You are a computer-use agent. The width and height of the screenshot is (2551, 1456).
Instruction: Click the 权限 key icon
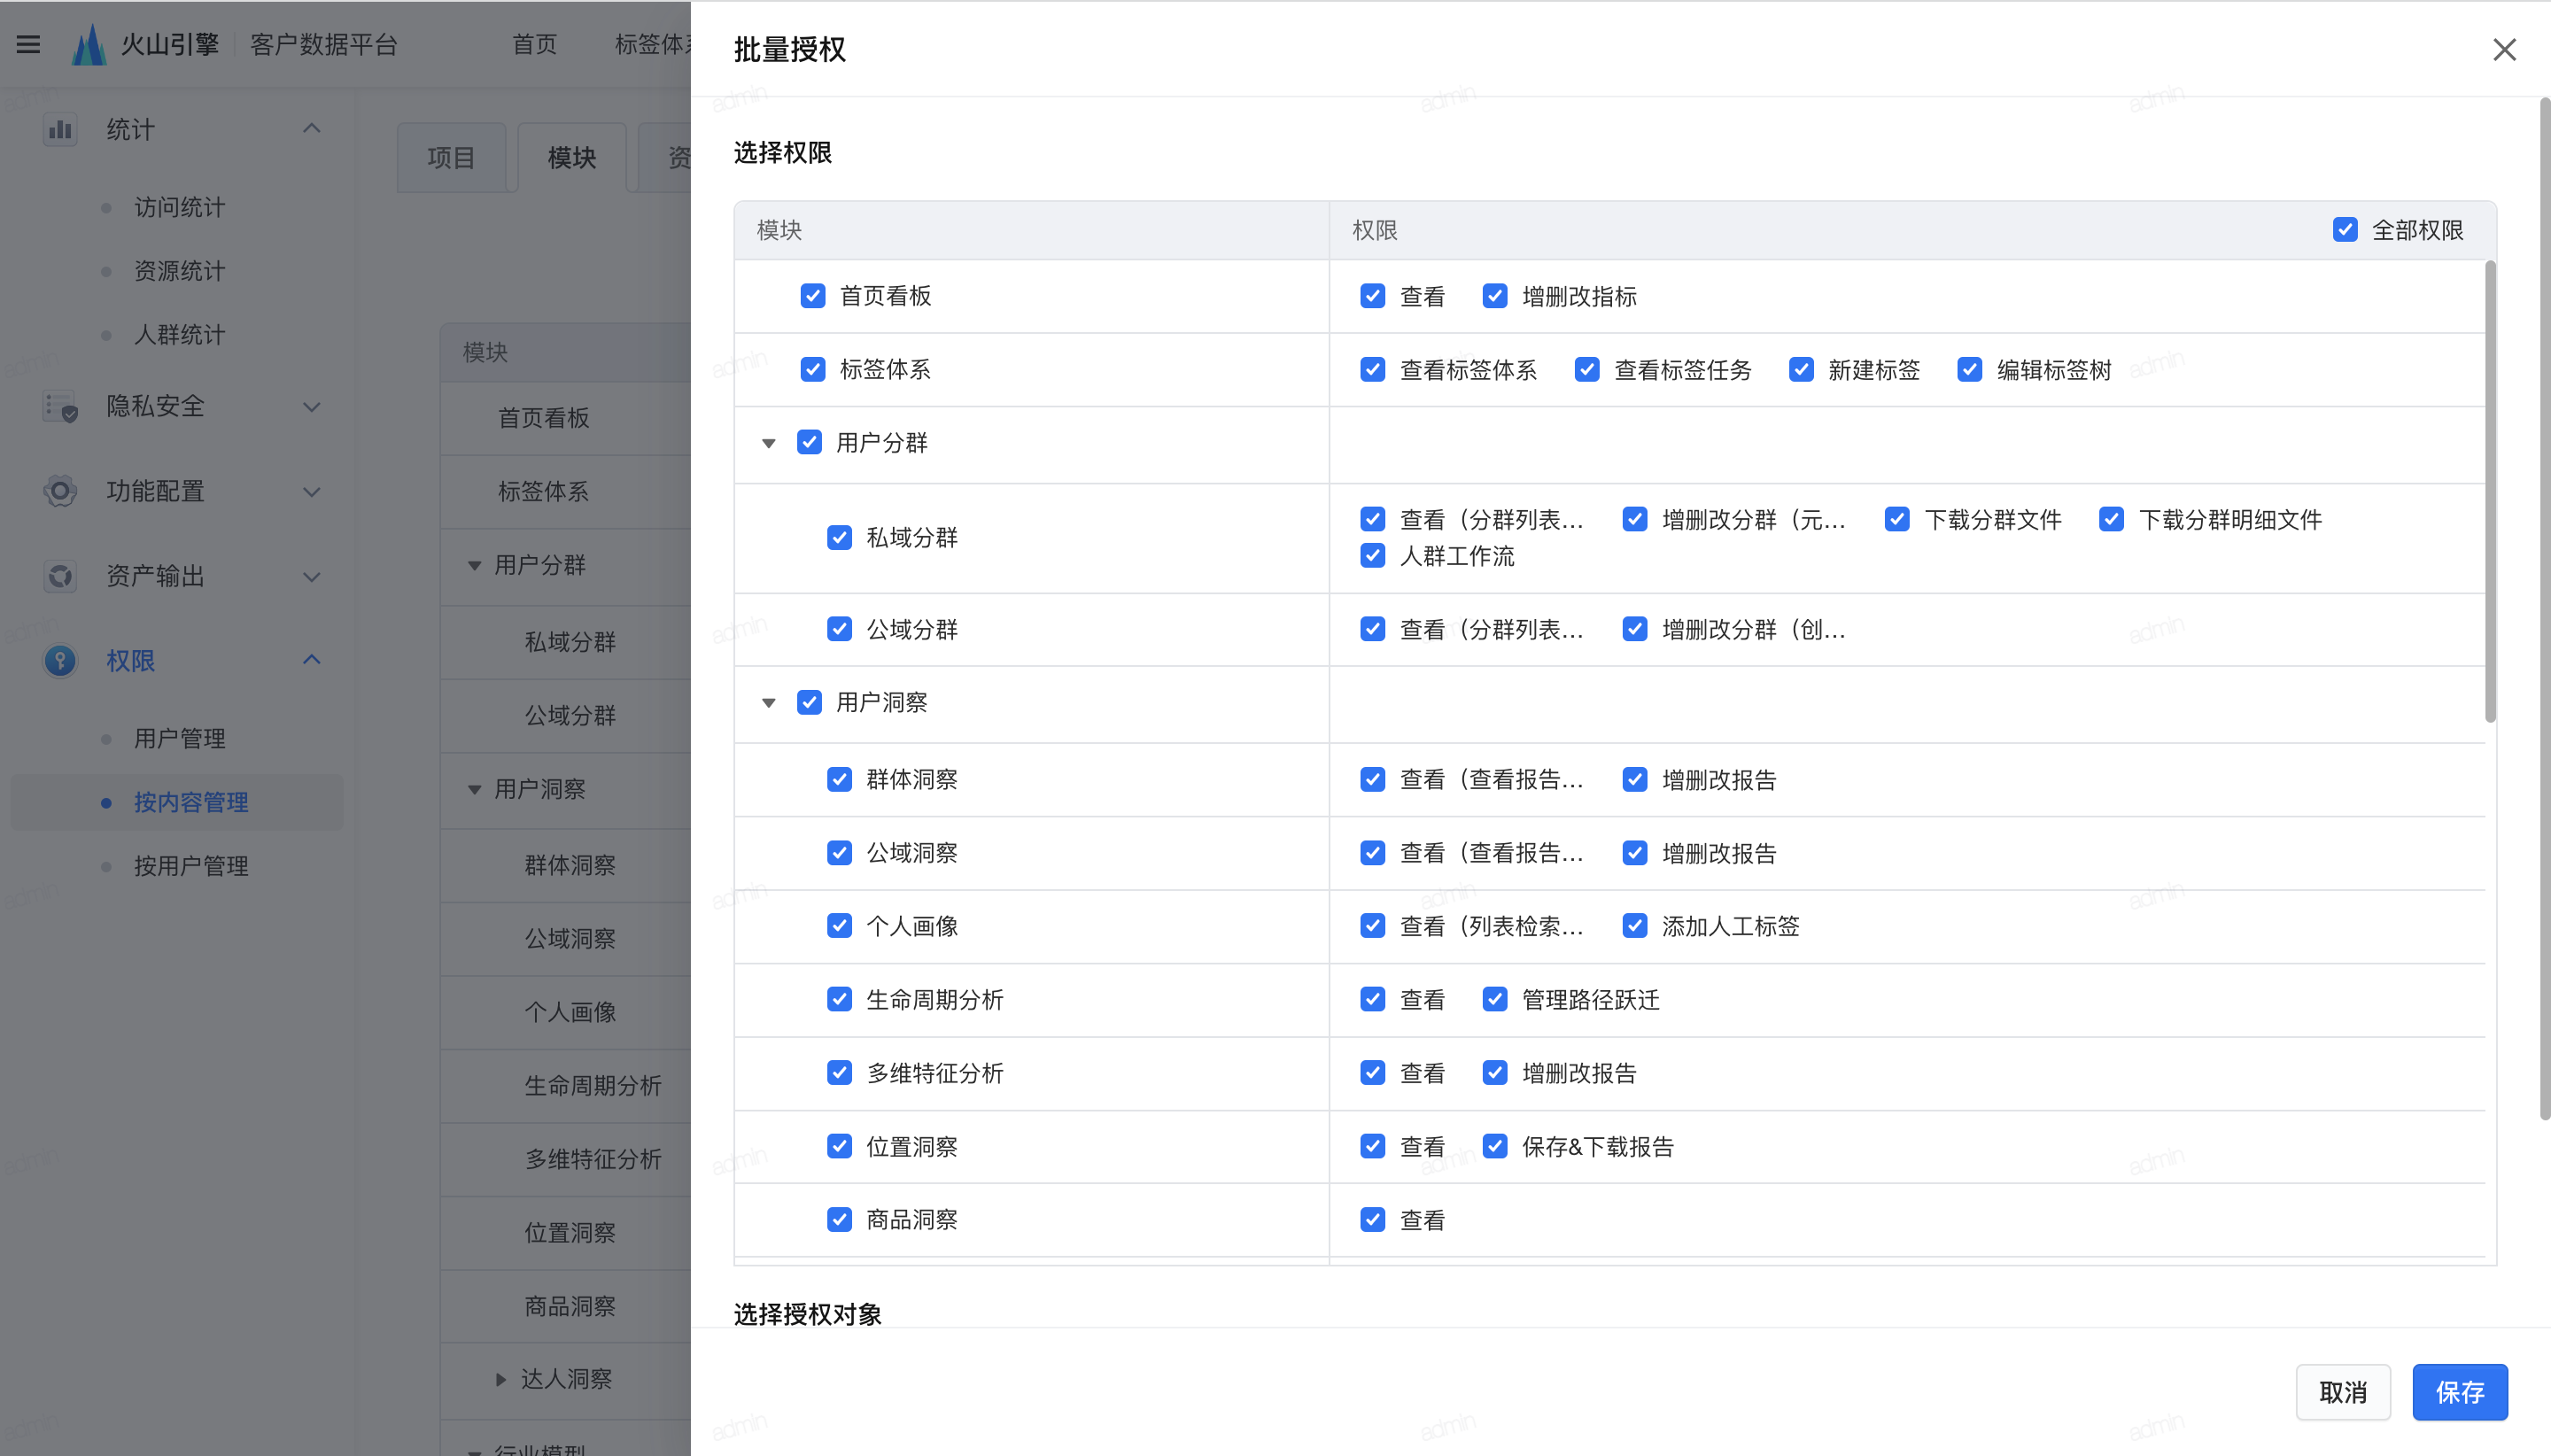[x=60, y=661]
